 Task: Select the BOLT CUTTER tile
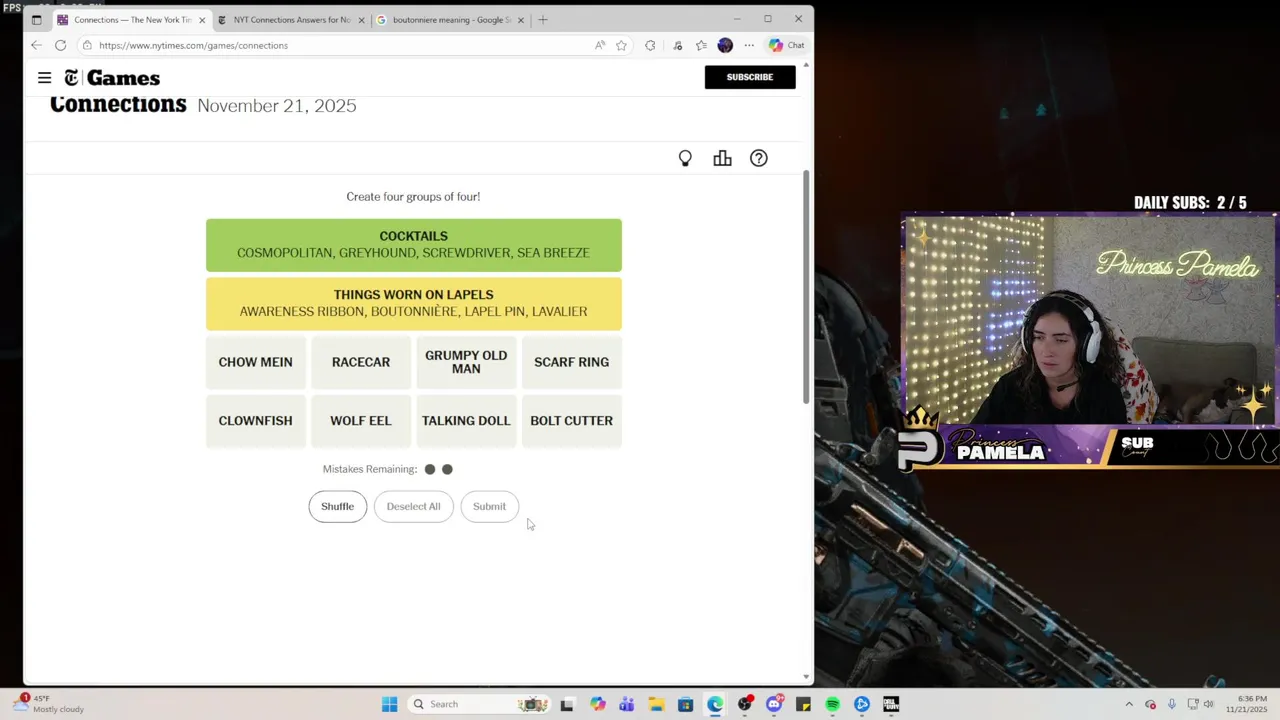(x=572, y=421)
